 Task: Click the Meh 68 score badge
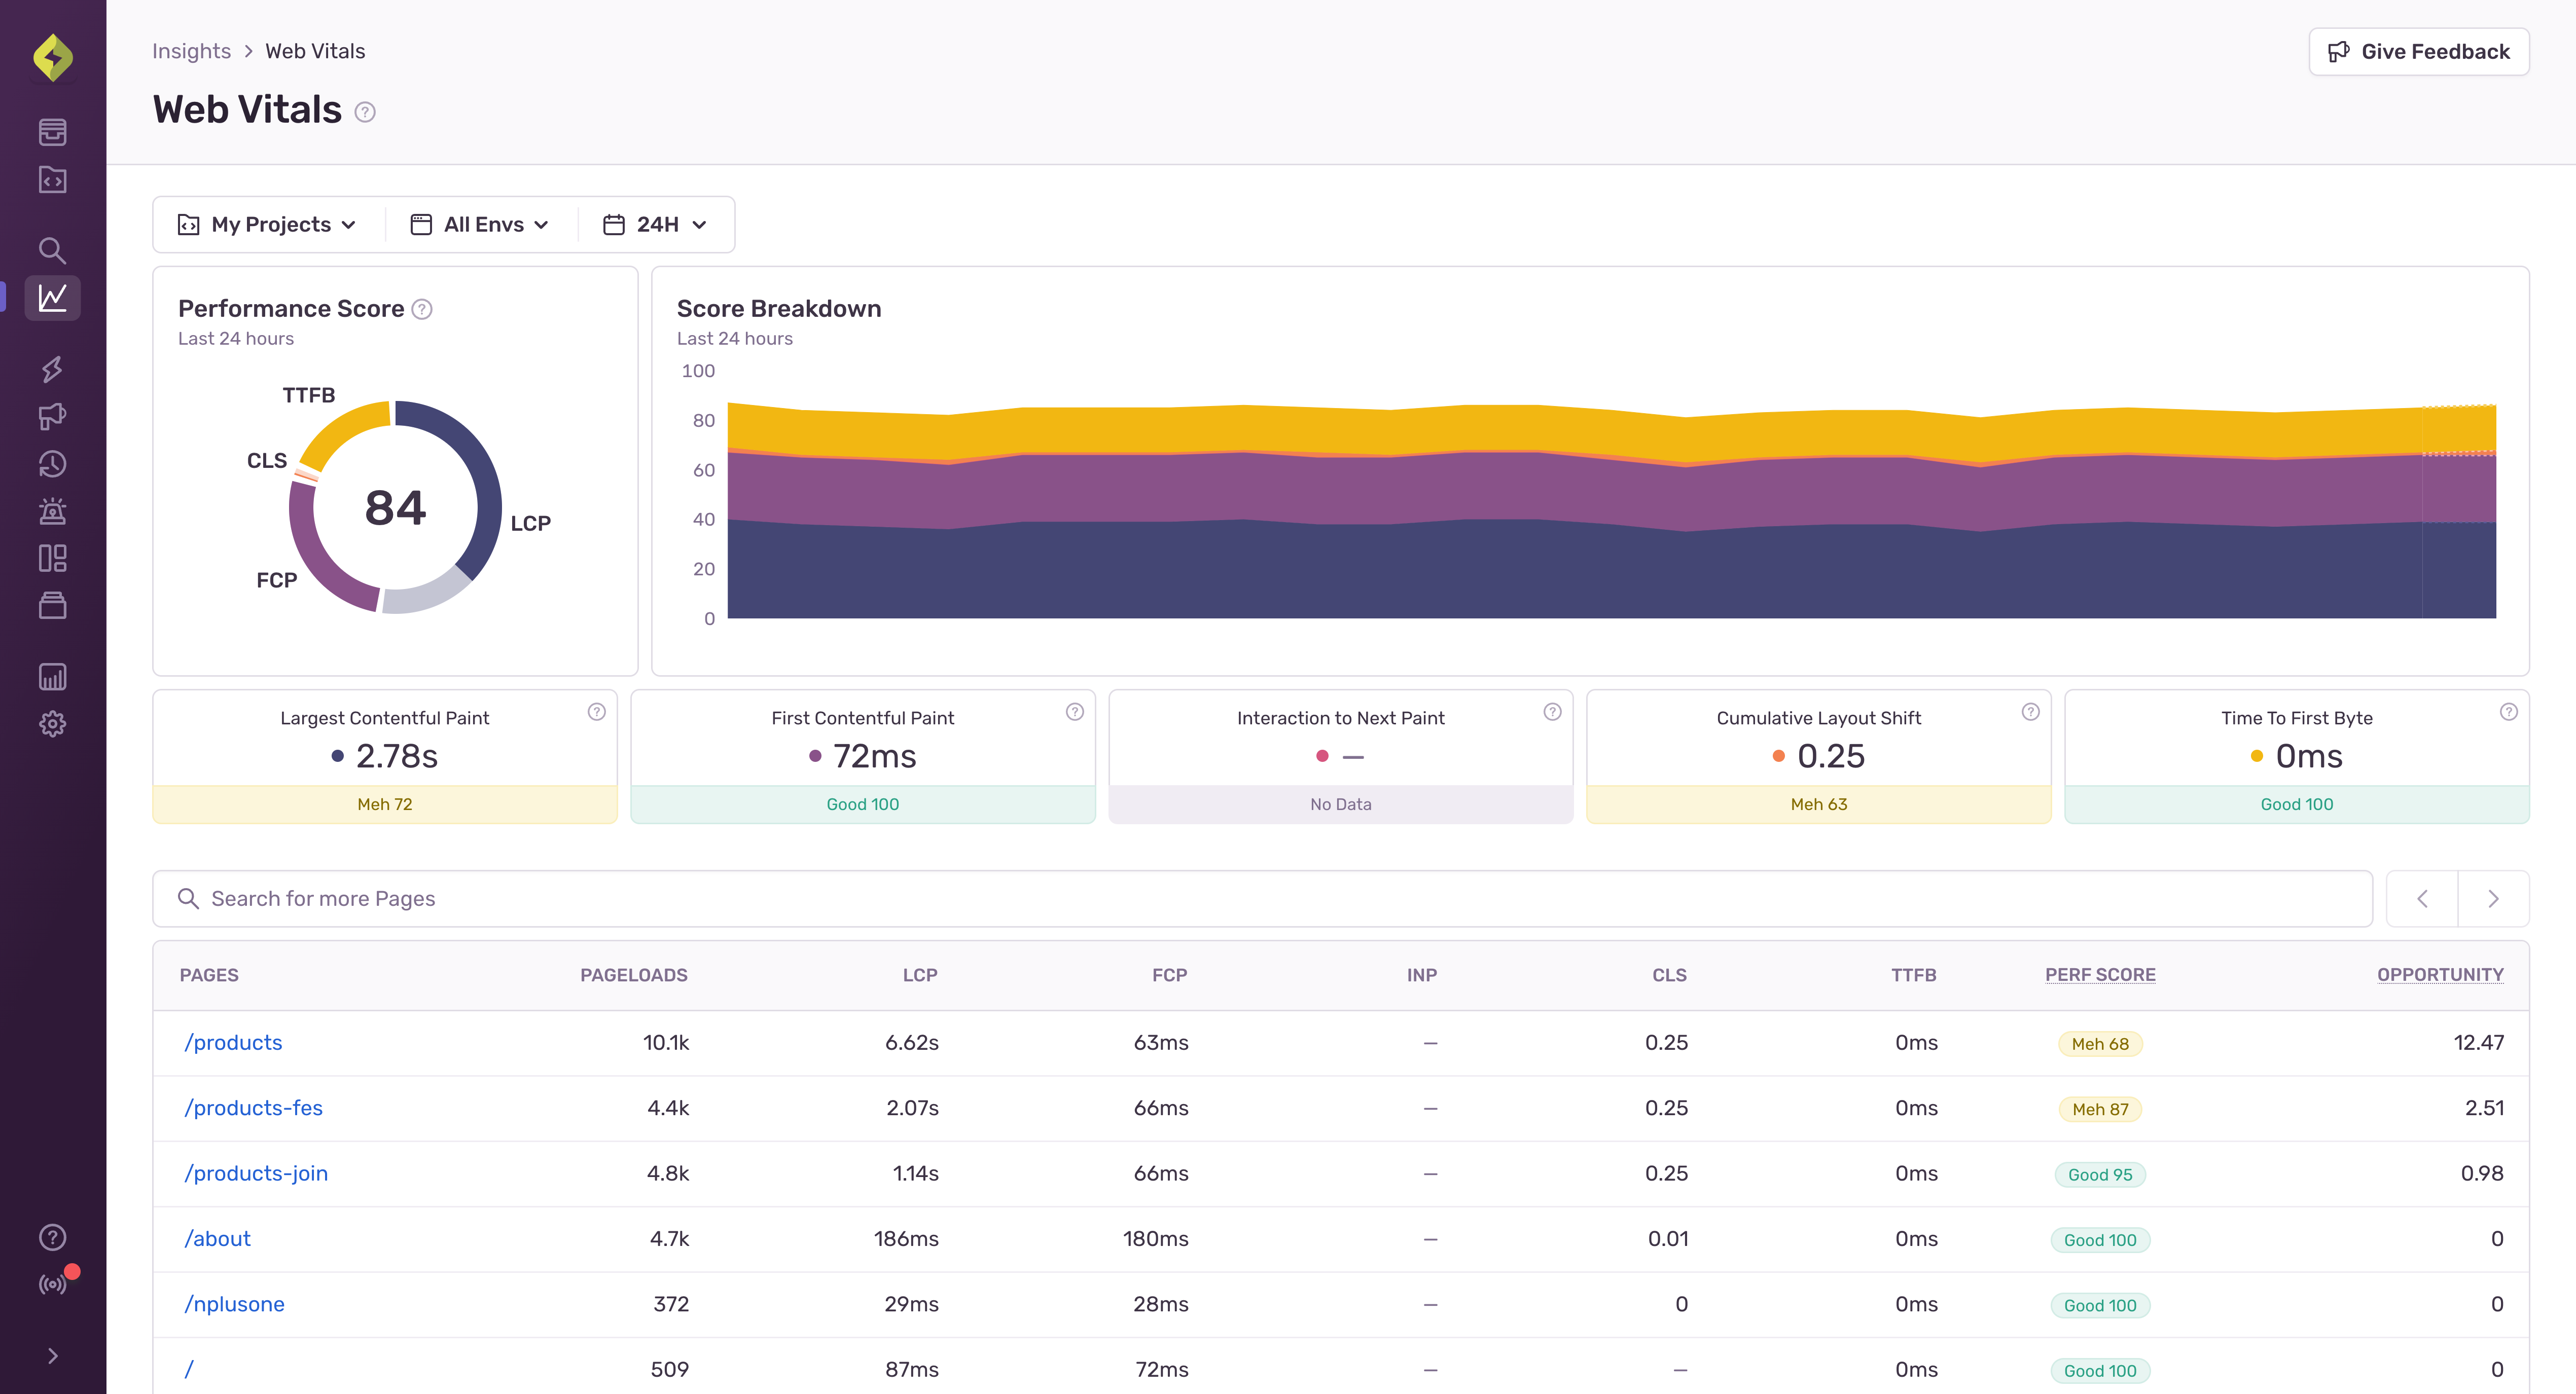(2100, 1044)
